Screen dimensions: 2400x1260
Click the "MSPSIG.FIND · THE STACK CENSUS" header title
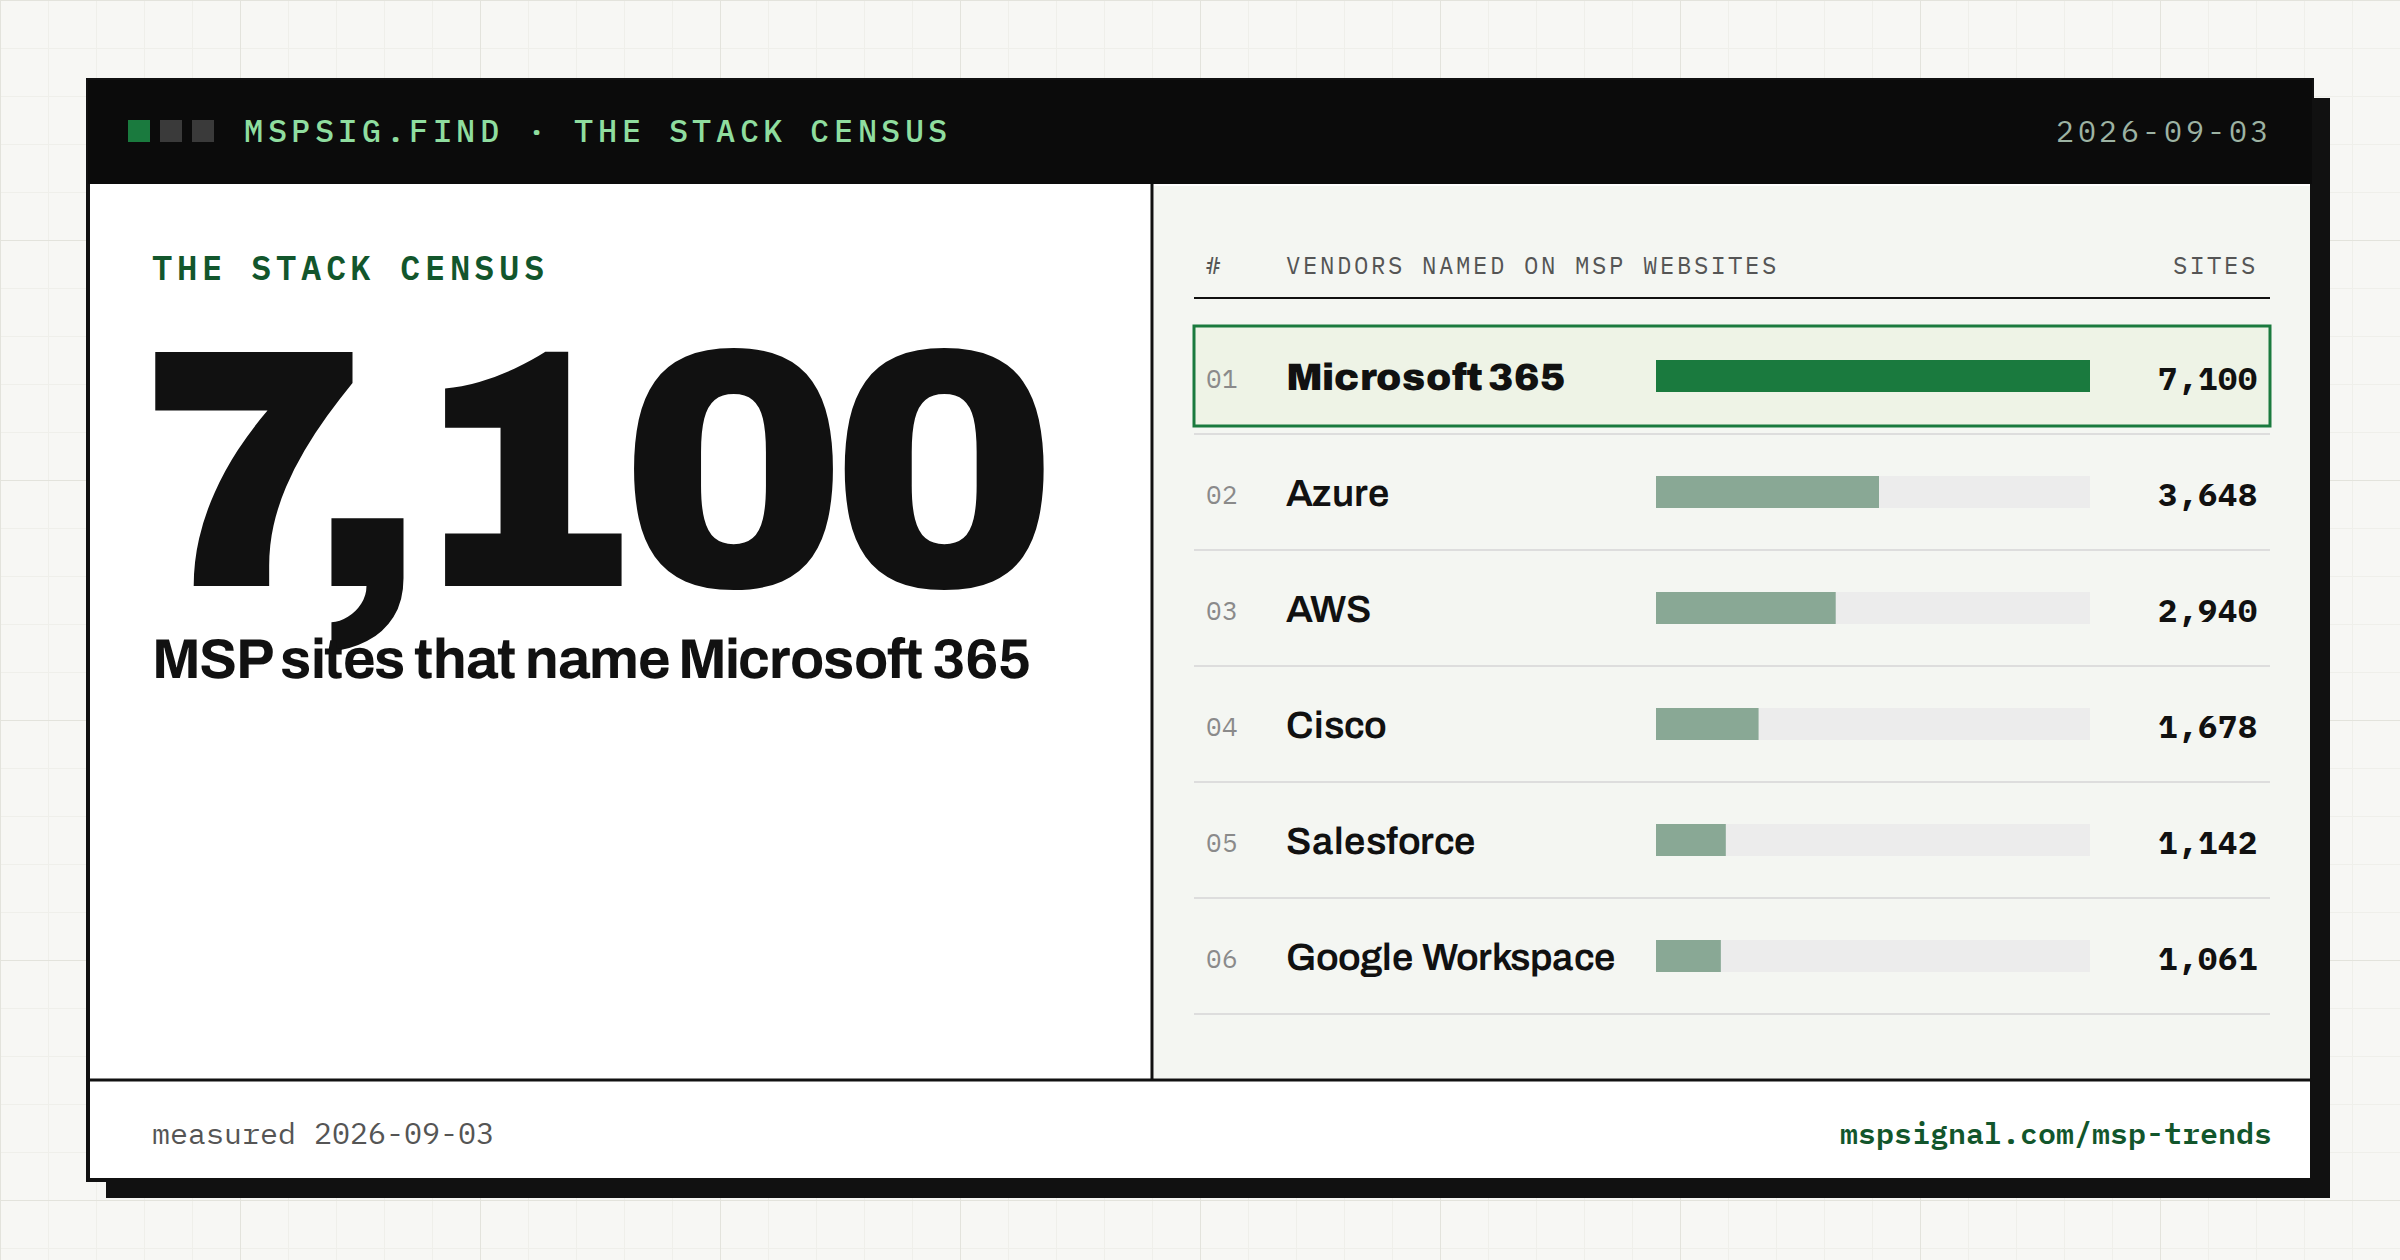597,132
